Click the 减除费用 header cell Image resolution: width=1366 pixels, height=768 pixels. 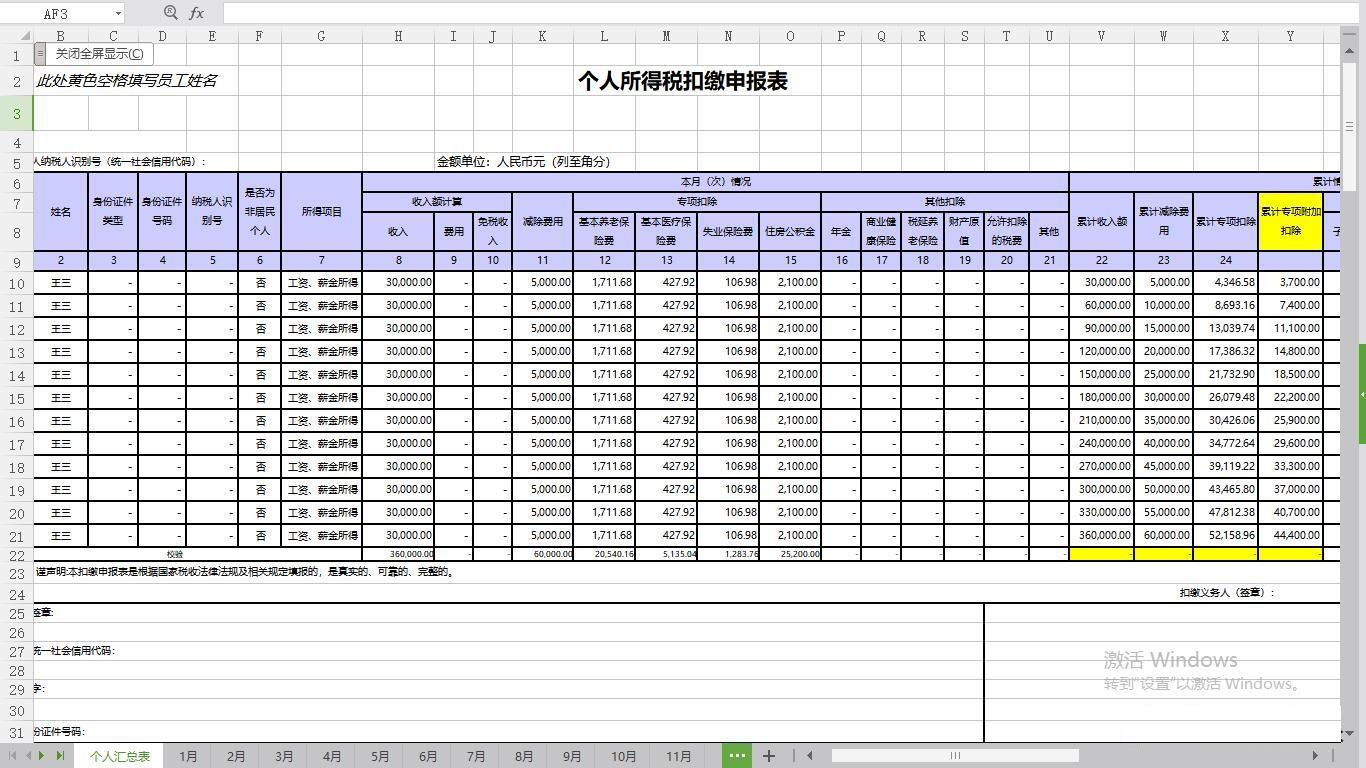pos(542,221)
